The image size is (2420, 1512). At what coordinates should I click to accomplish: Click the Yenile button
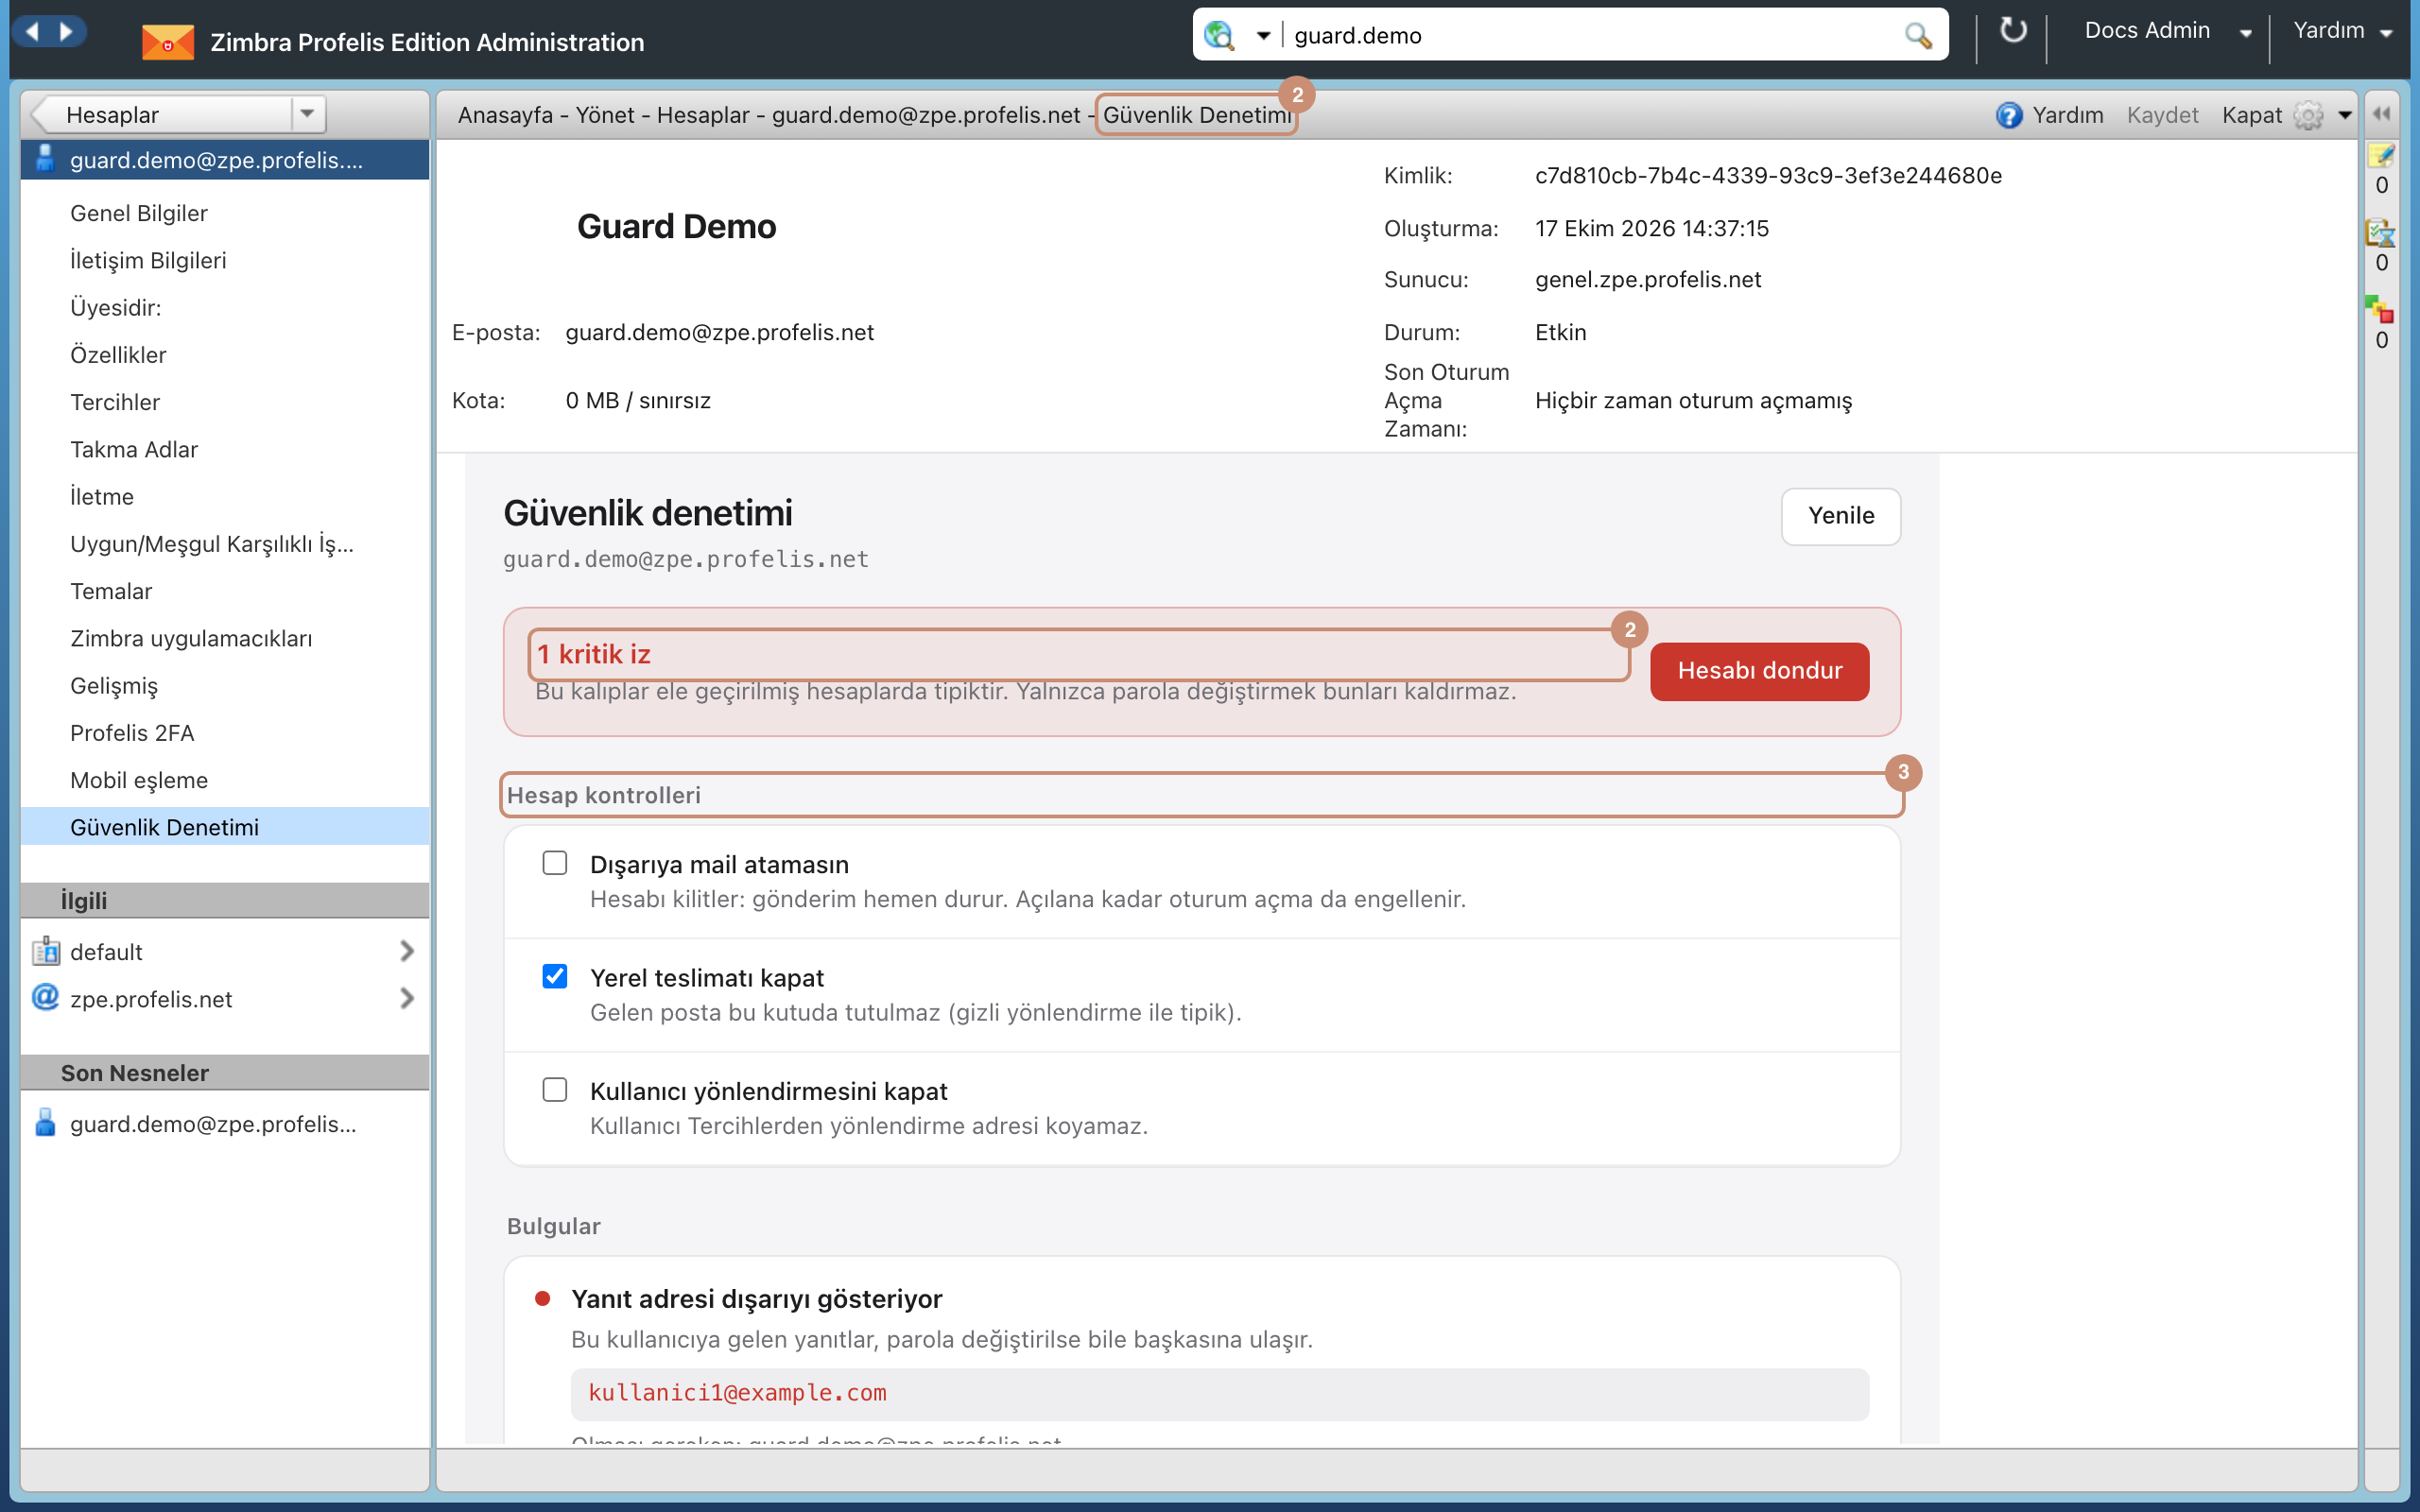tap(1841, 516)
